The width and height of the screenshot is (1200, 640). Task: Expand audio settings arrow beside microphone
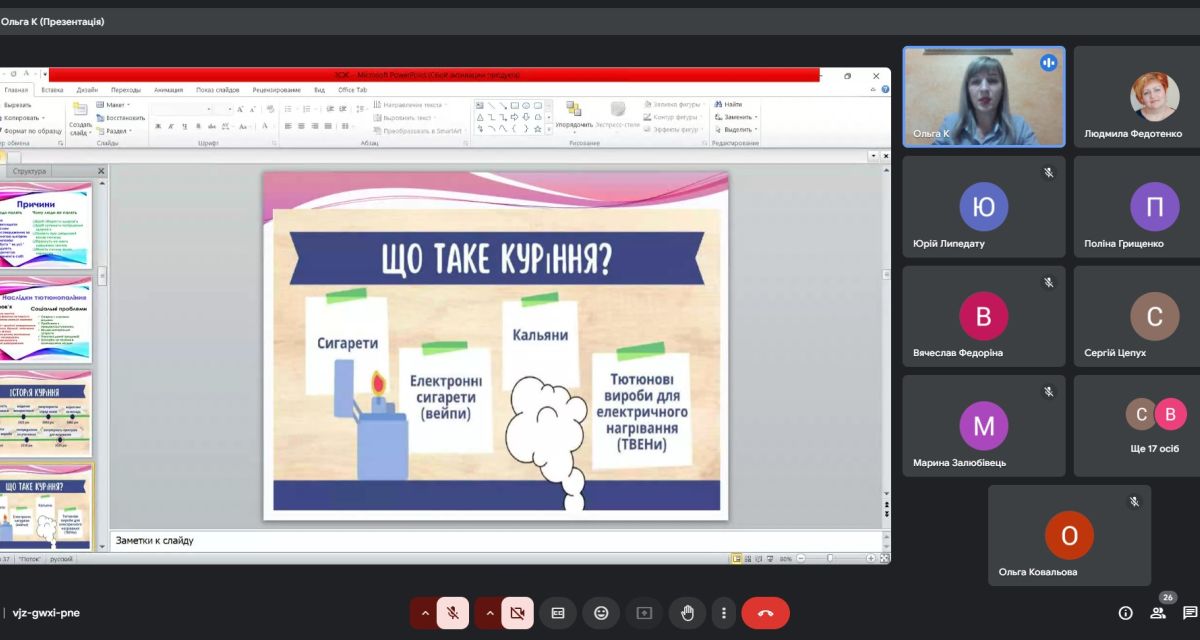pyautogui.click(x=424, y=613)
